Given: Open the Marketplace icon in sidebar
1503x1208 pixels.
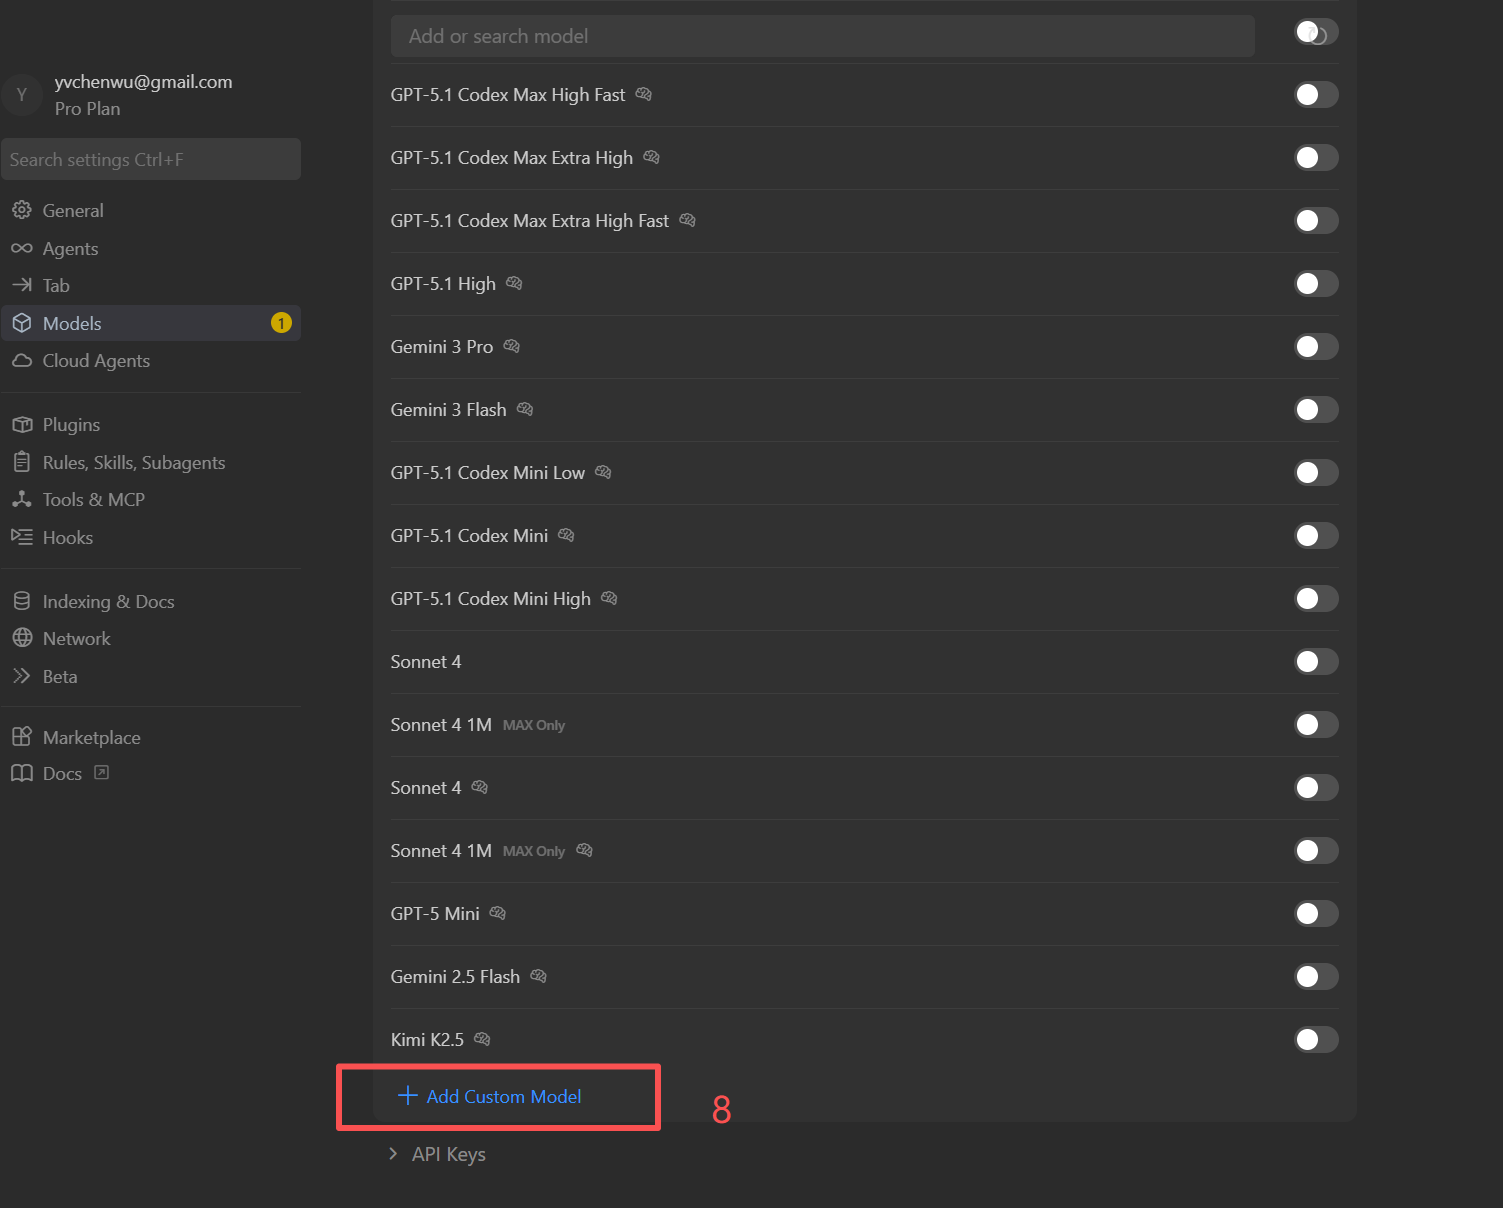Looking at the screenshot, I should tap(22, 736).
